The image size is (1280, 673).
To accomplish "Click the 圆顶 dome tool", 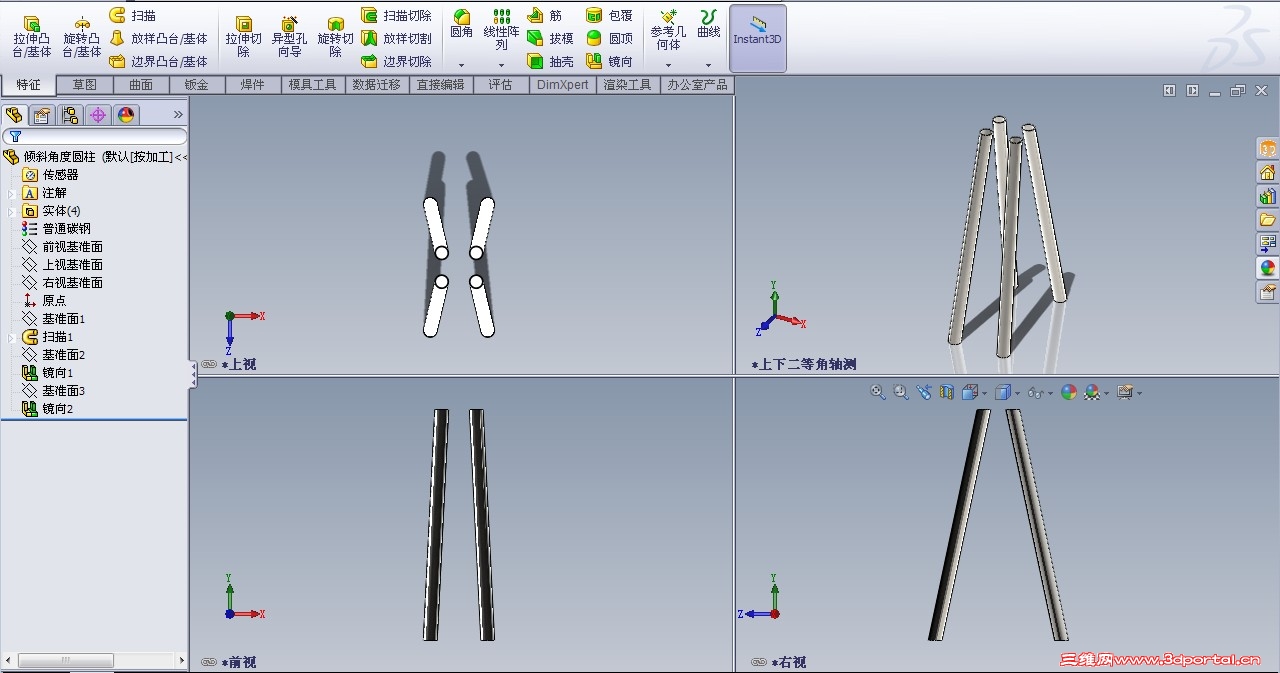I will pyautogui.click(x=609, y=39).
